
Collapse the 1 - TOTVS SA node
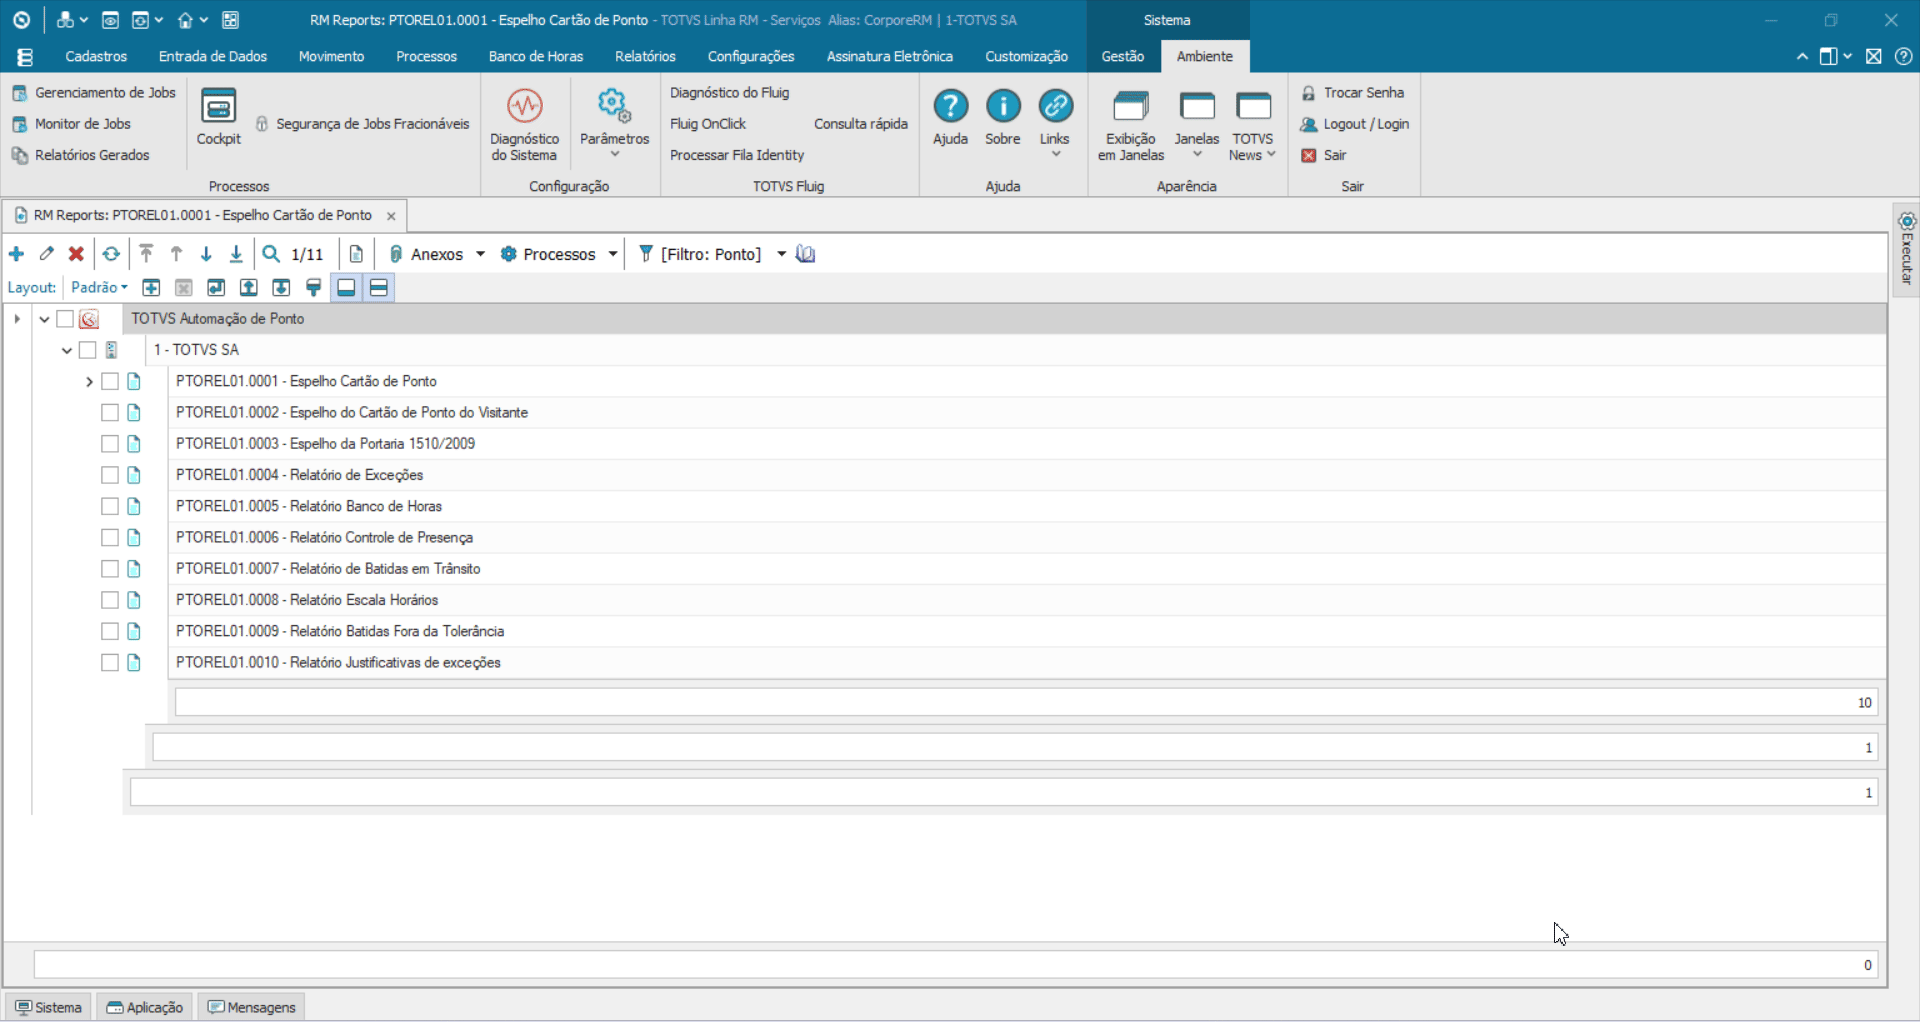pos(67,350)
